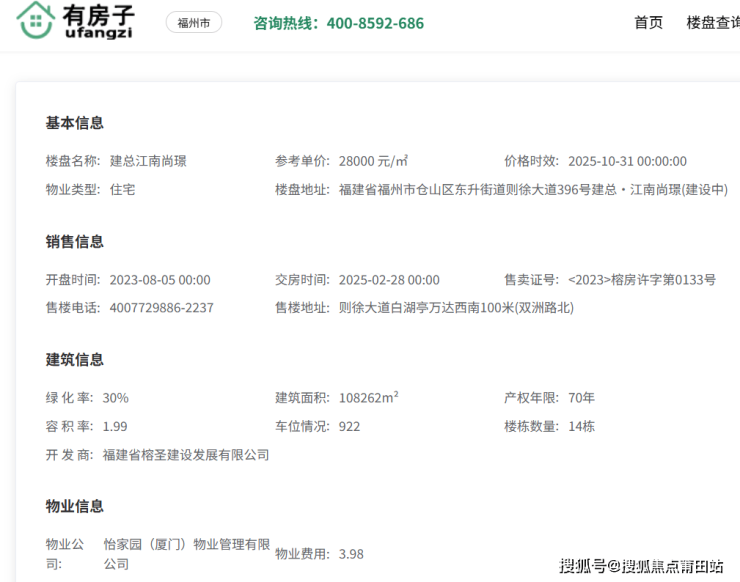The height and width of the screenshot is (582, 740).
Task: Click the 有房子 ufangzi logo text
Action: pyautogui.click(x=97, y=22)
